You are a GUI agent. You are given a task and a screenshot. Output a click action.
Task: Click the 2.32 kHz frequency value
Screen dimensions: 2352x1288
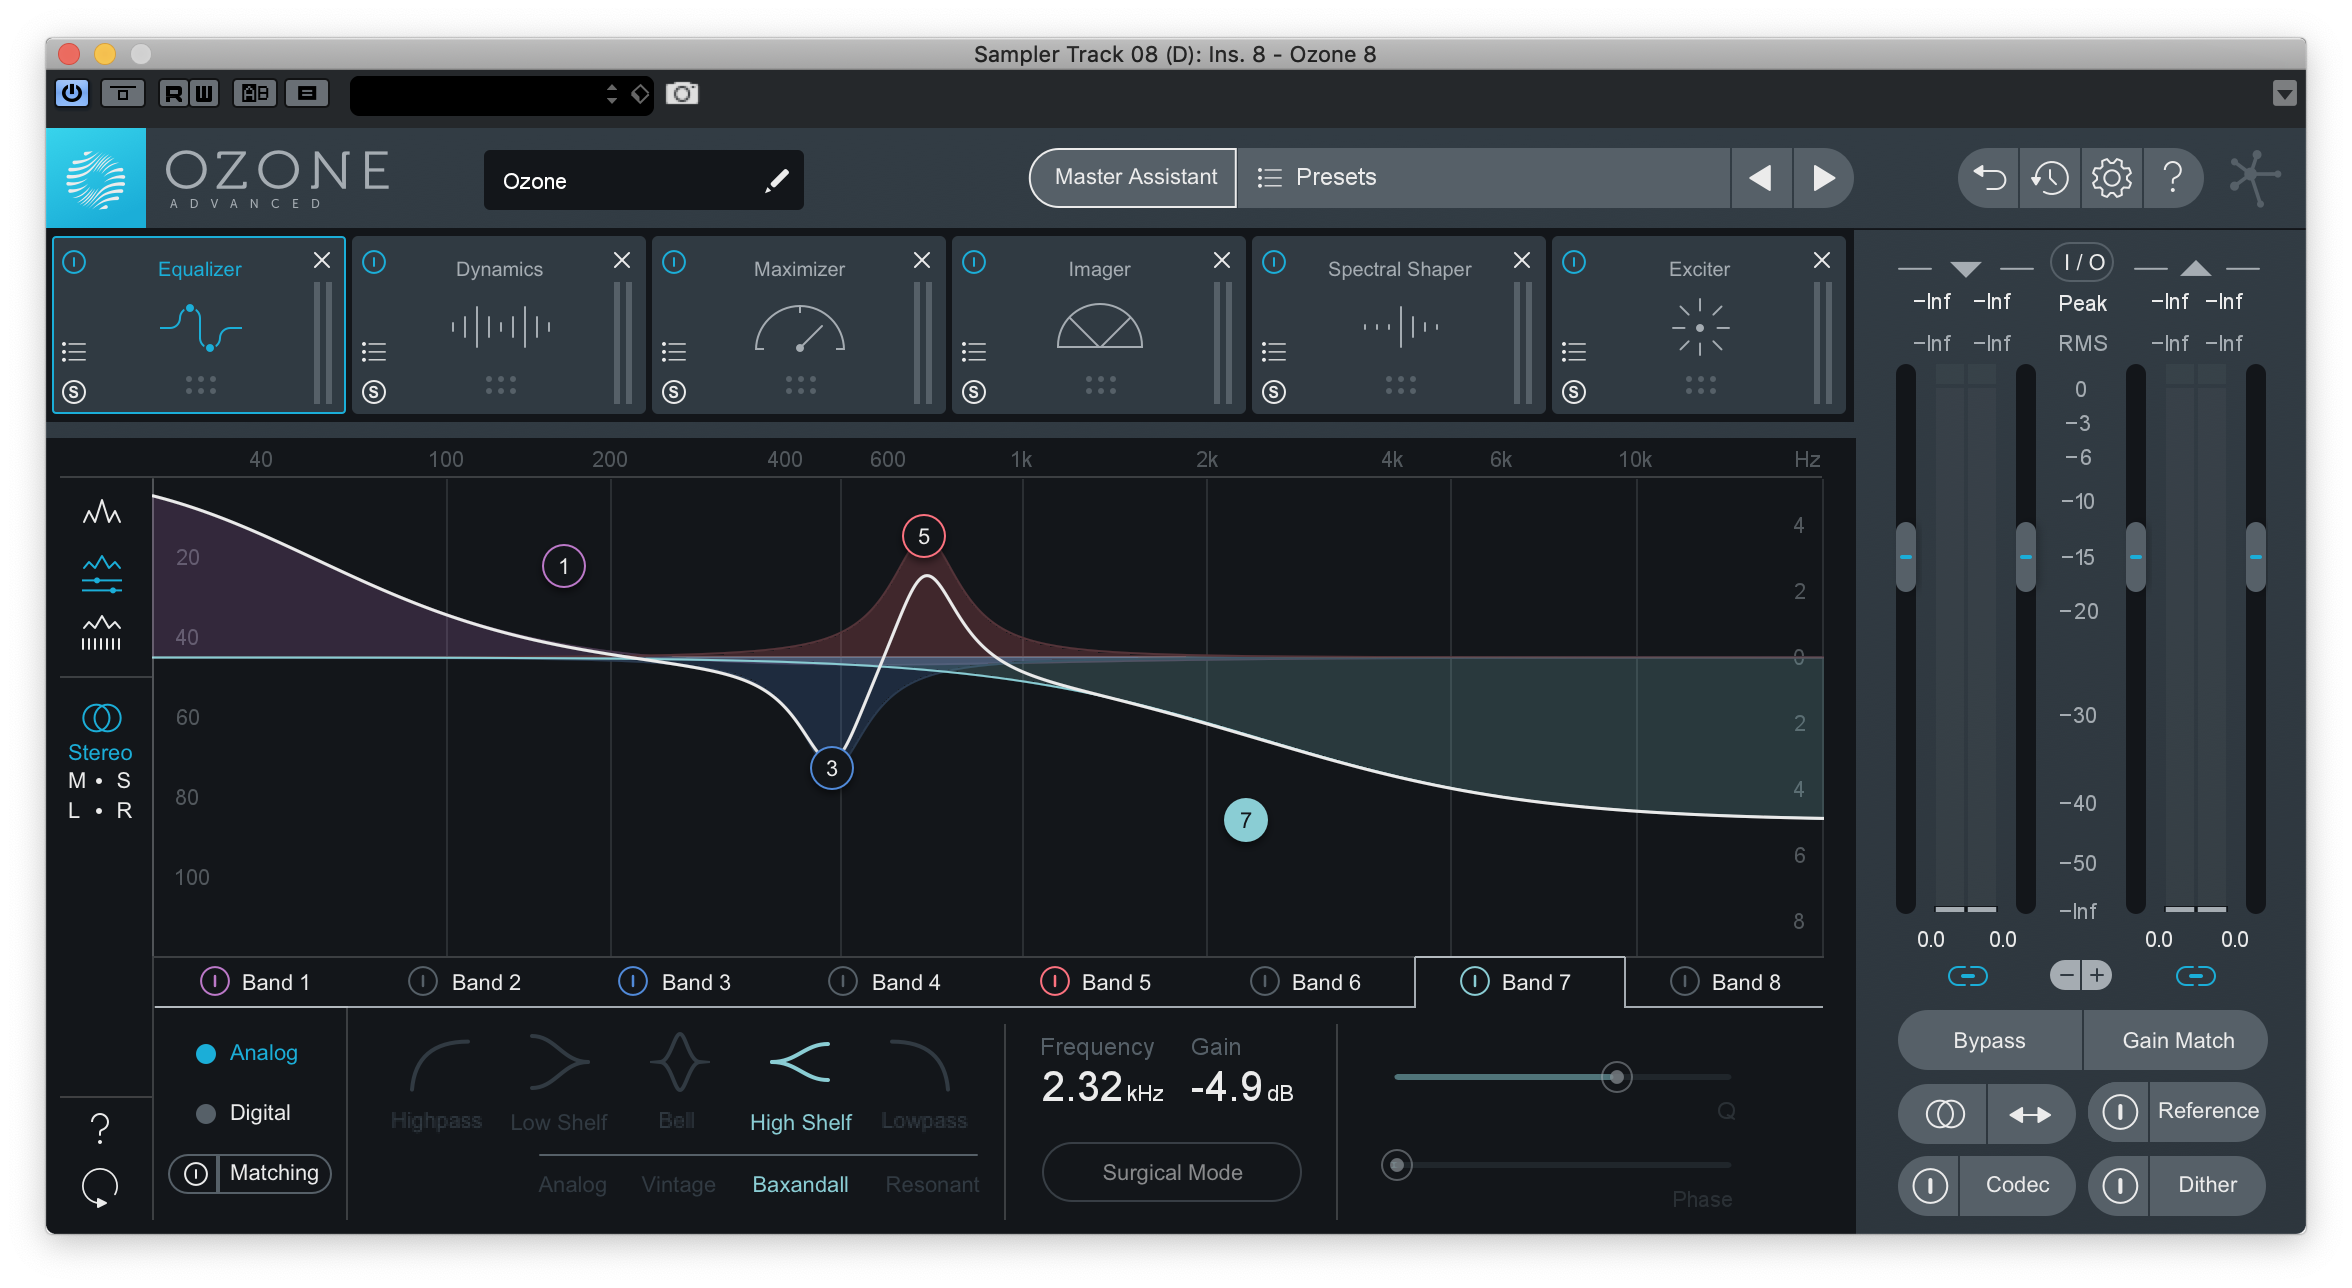[1102, 1087]
